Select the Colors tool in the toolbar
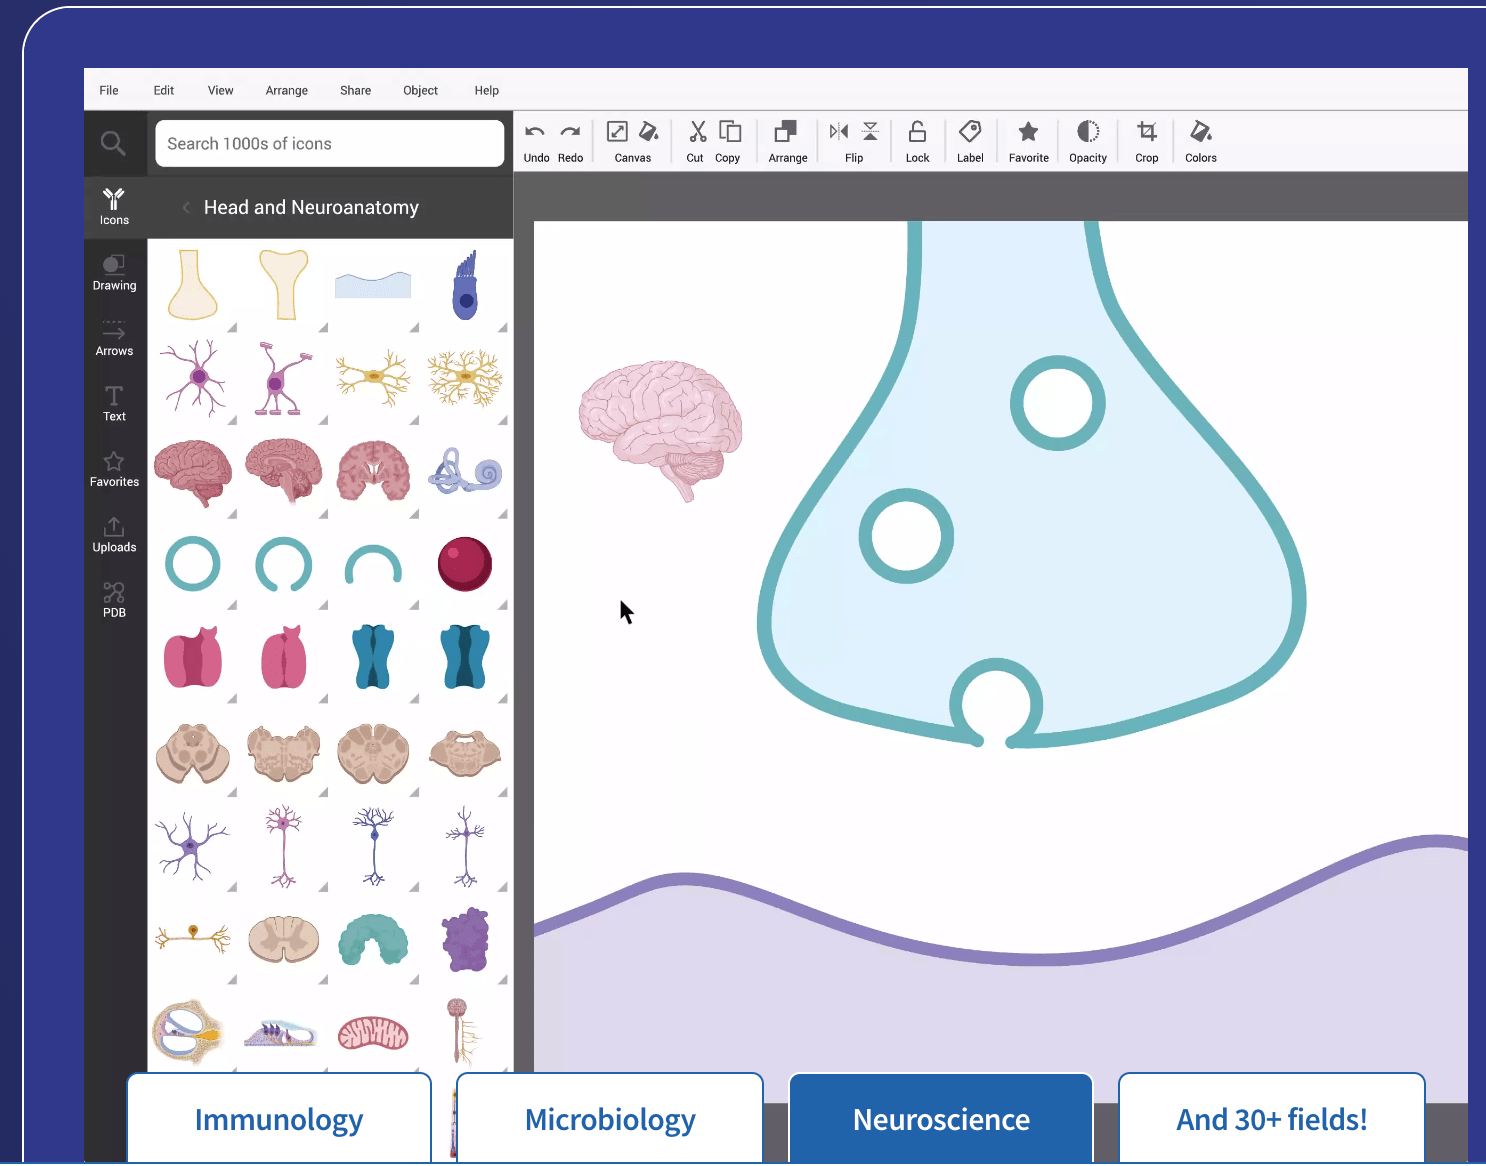1486x1166 pixels. point(1199,140)
